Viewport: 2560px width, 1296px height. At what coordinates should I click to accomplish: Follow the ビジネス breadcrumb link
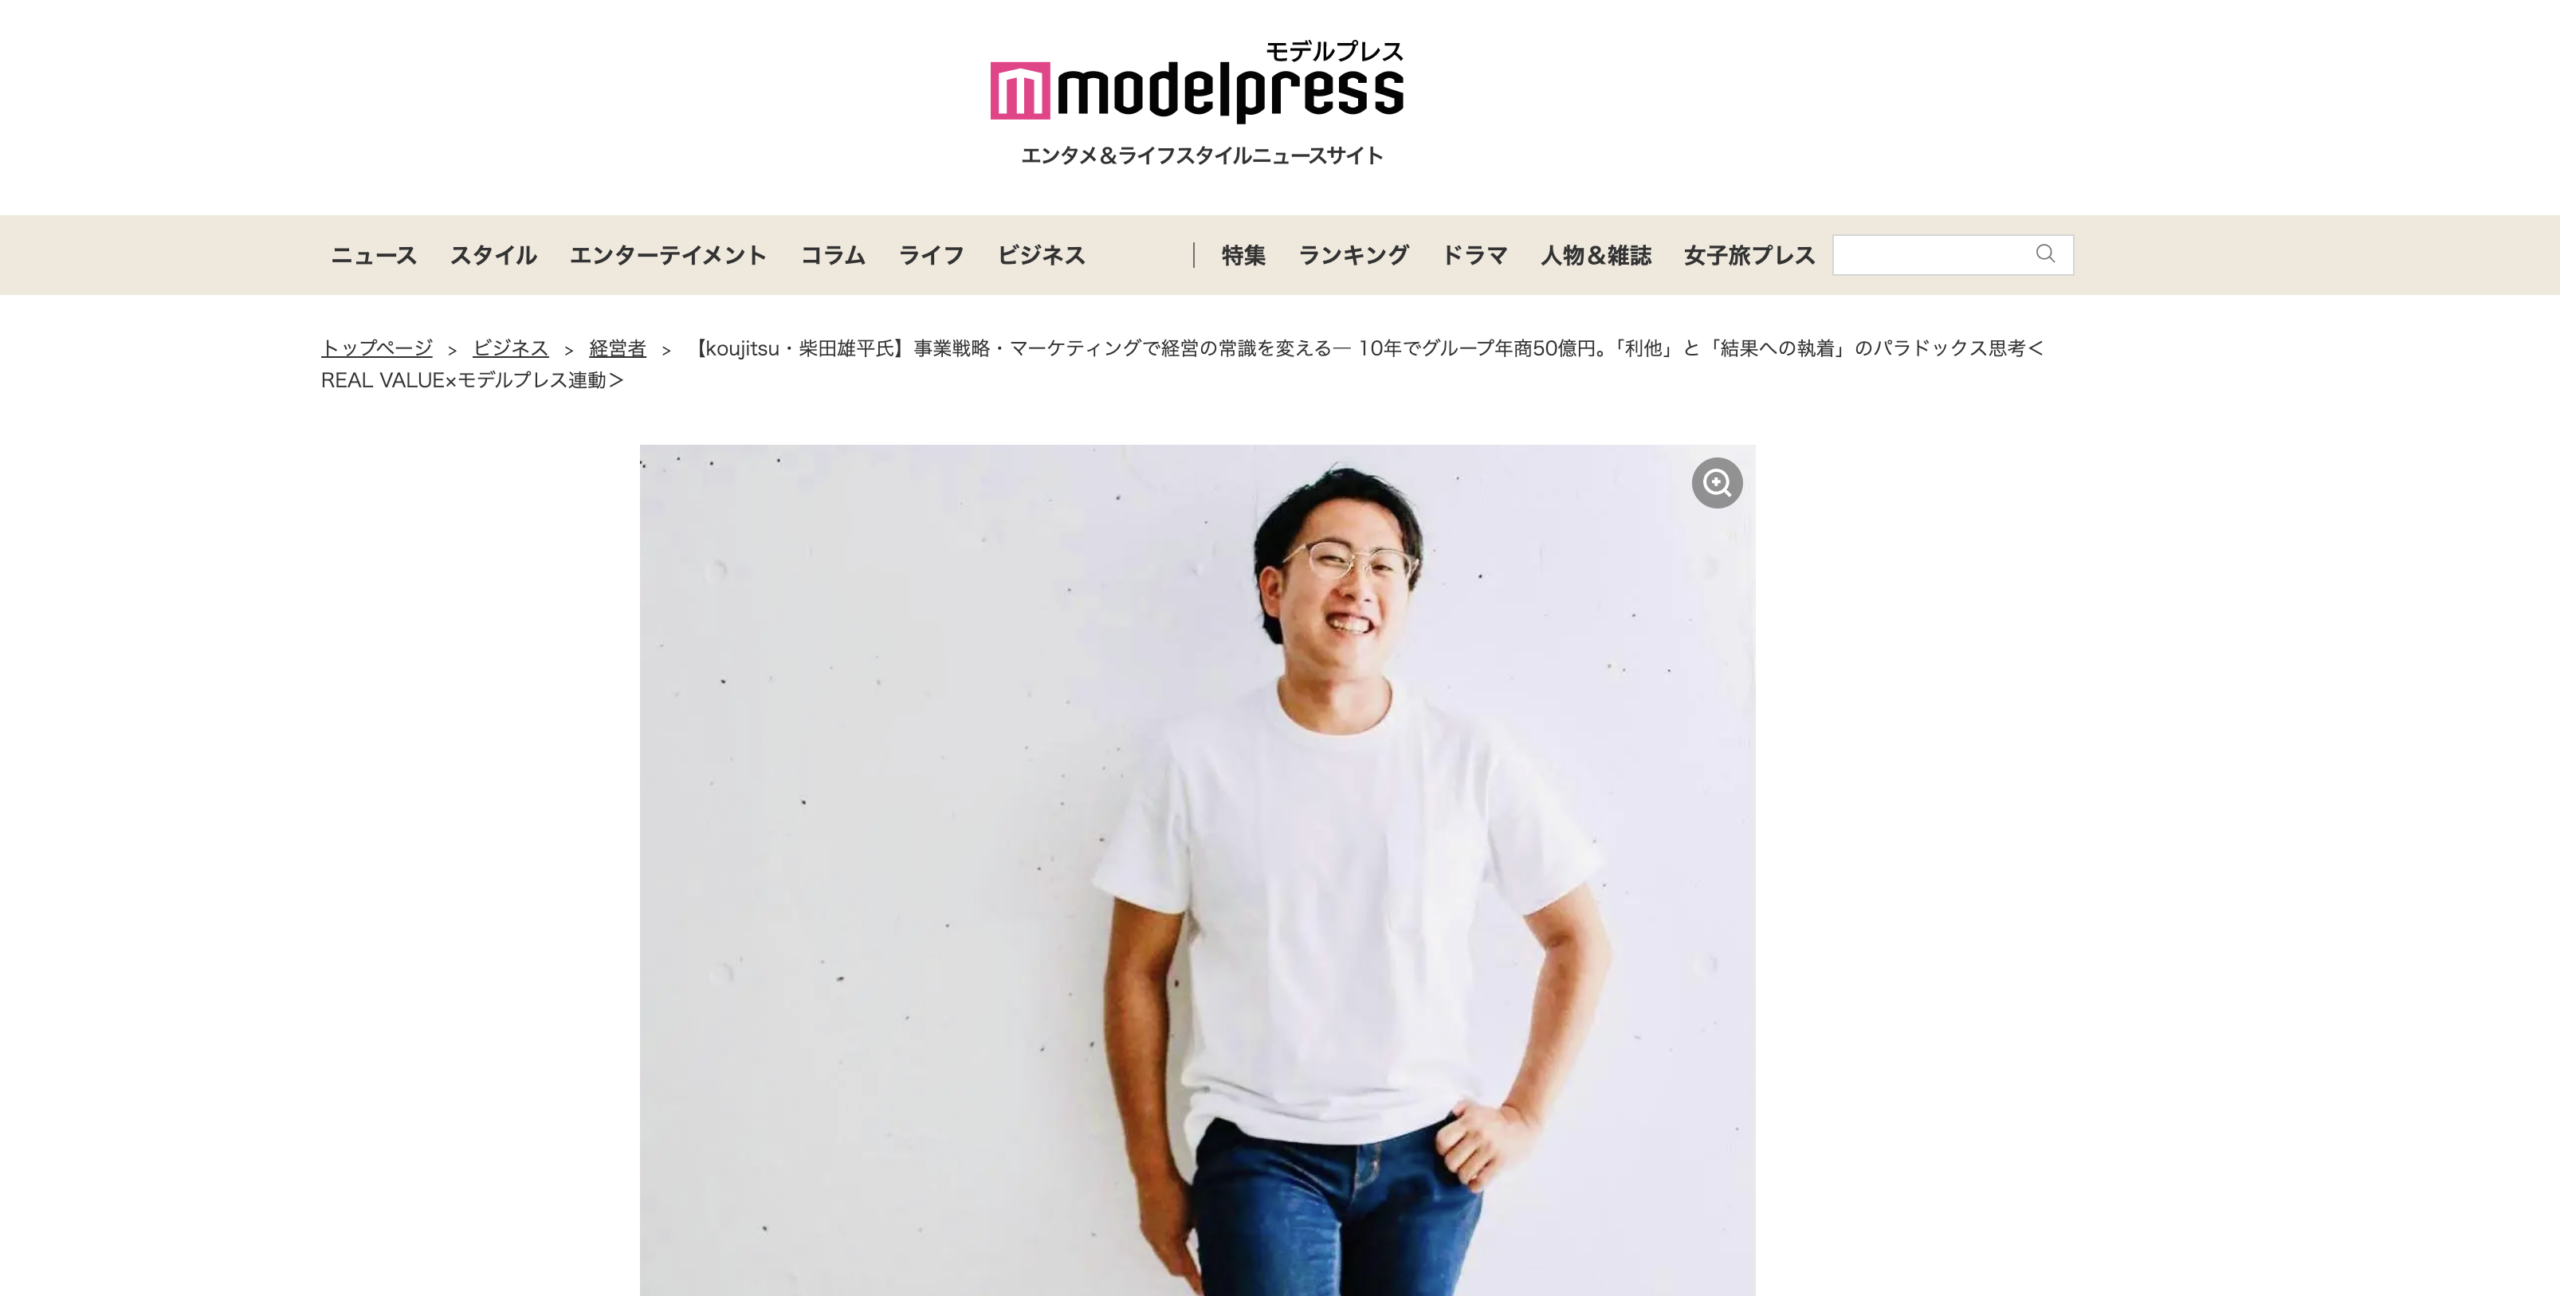[510, 348]
